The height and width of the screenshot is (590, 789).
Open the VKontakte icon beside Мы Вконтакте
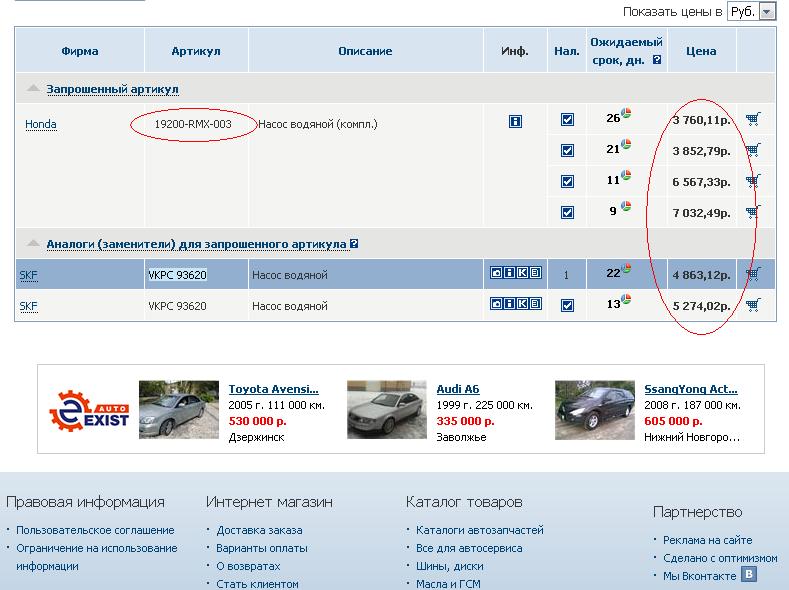pos(749,574)
